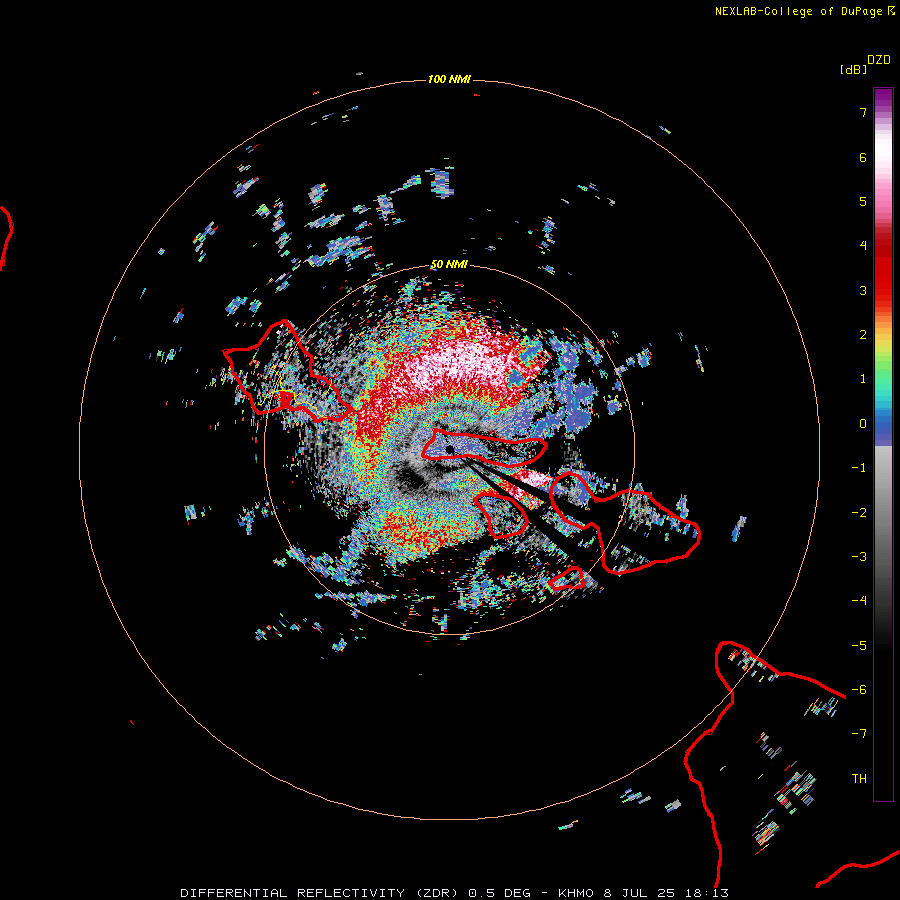Click the 1 value on the dB scale
Viewport: 900px width, 900px height.
click(x=863, y=379)
